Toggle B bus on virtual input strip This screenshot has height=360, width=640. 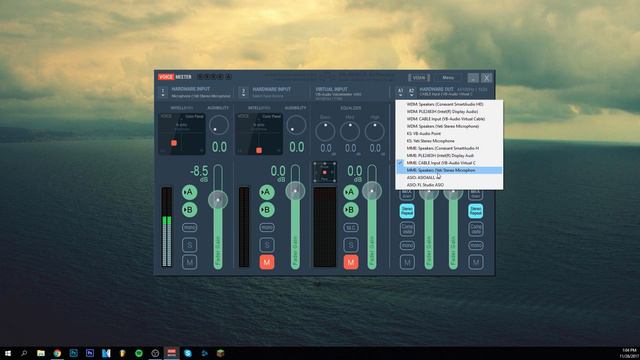(x=351, y=210)
